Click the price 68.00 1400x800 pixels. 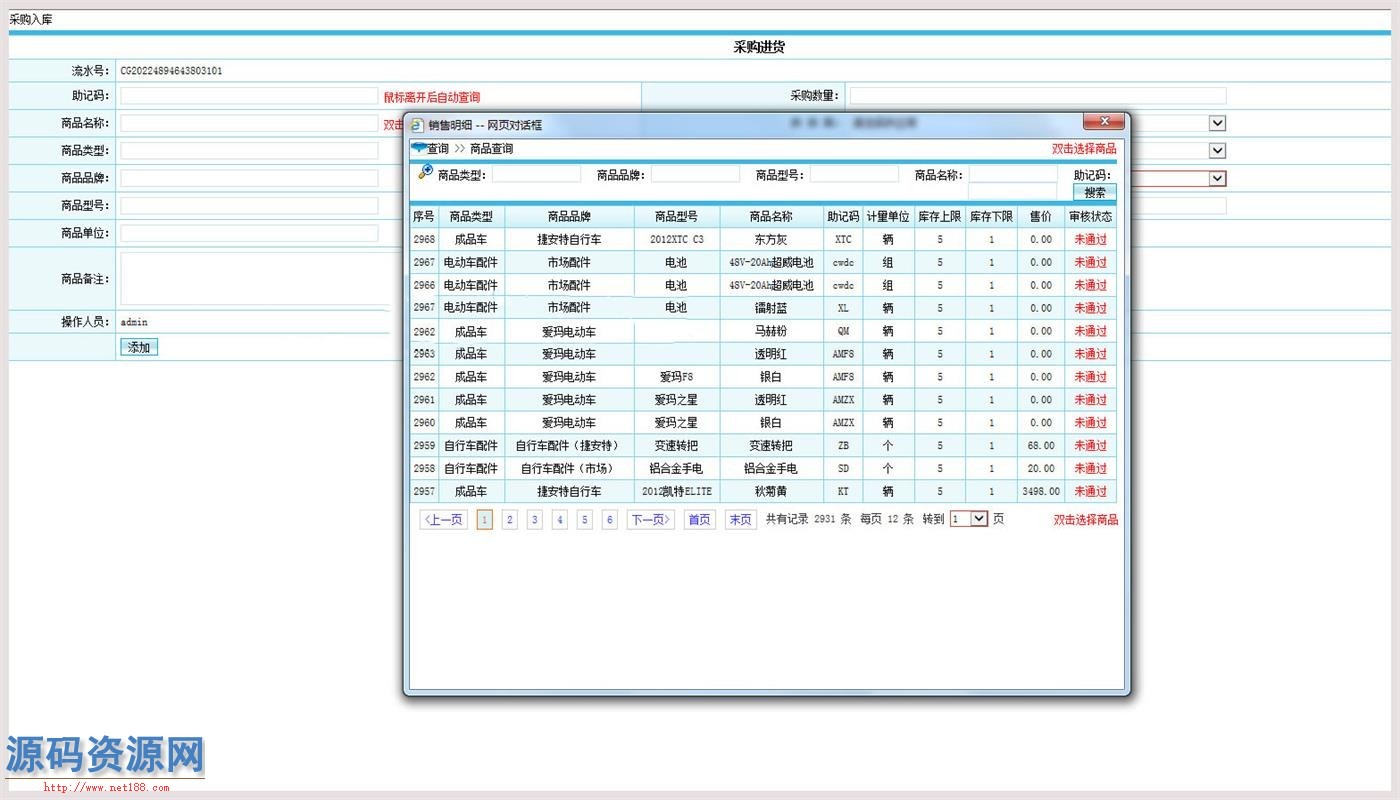(x=1041, y=446)
